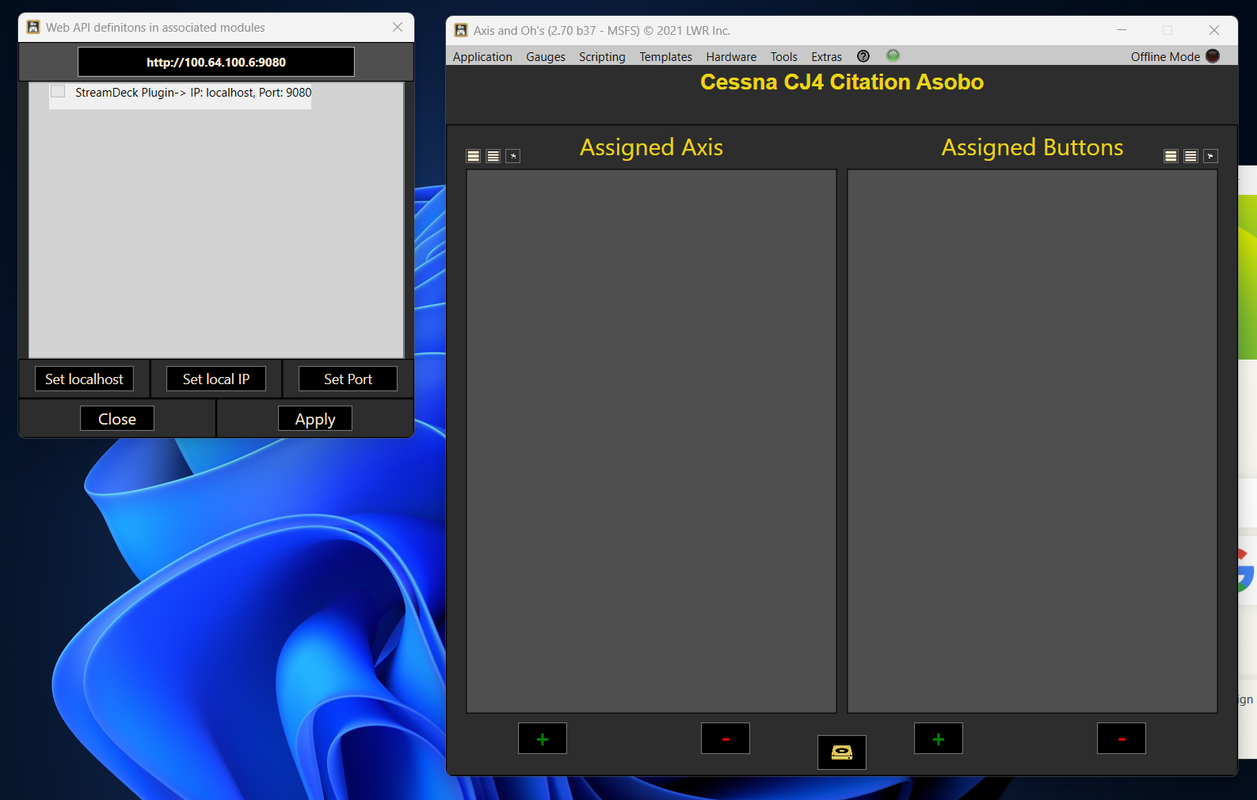This screenshot has width=1257, height=800.
Task: Click the Assigned Axis heading
Action: point(651,148)
